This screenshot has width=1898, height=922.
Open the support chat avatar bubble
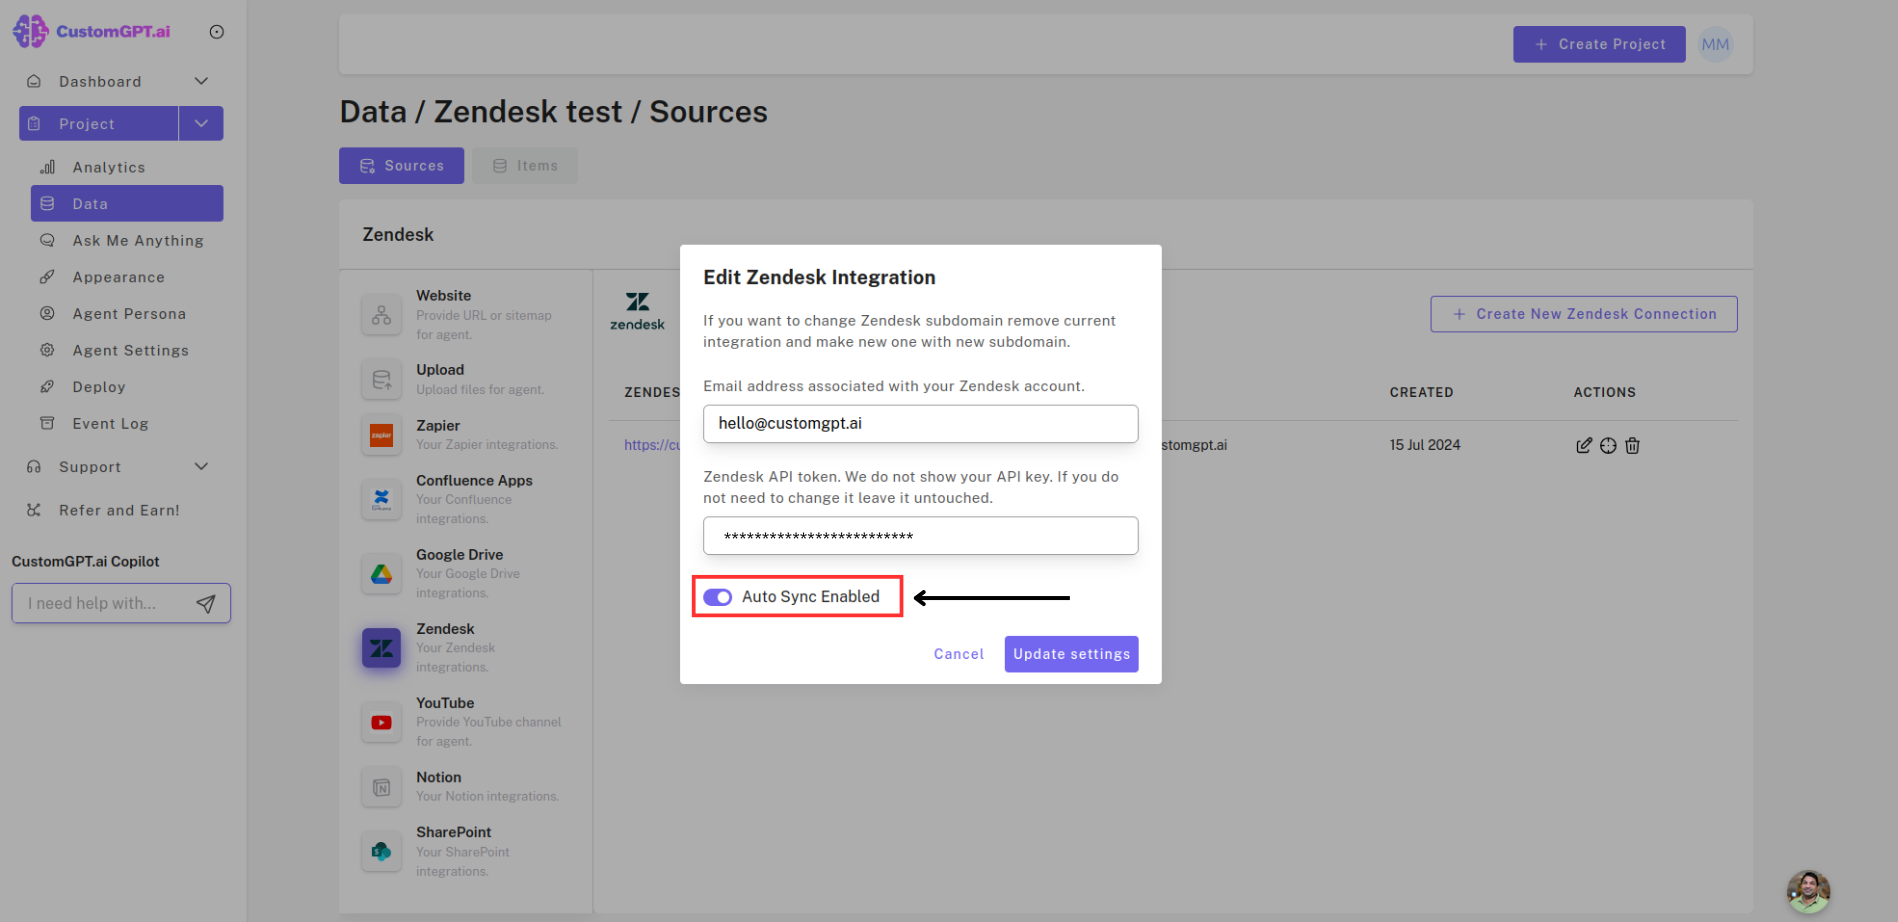tap(1808, 891)
